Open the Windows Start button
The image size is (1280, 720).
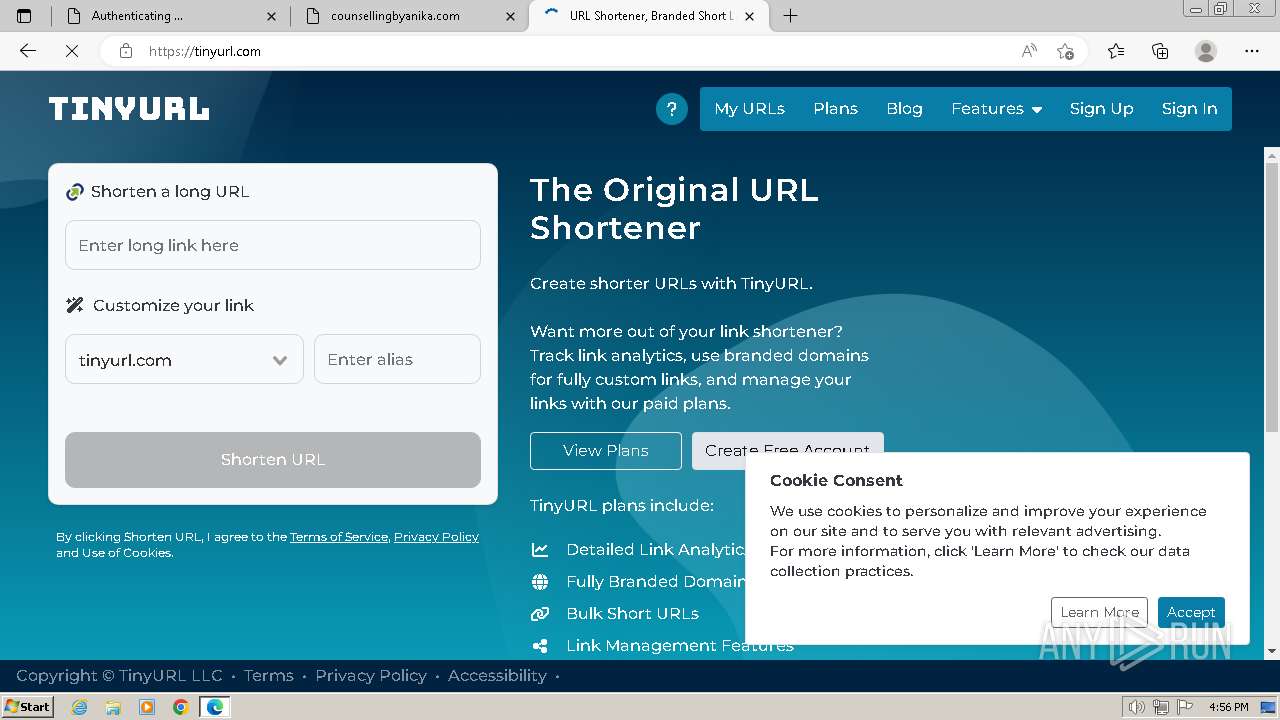pyautogui.click(x=27, y=706)
